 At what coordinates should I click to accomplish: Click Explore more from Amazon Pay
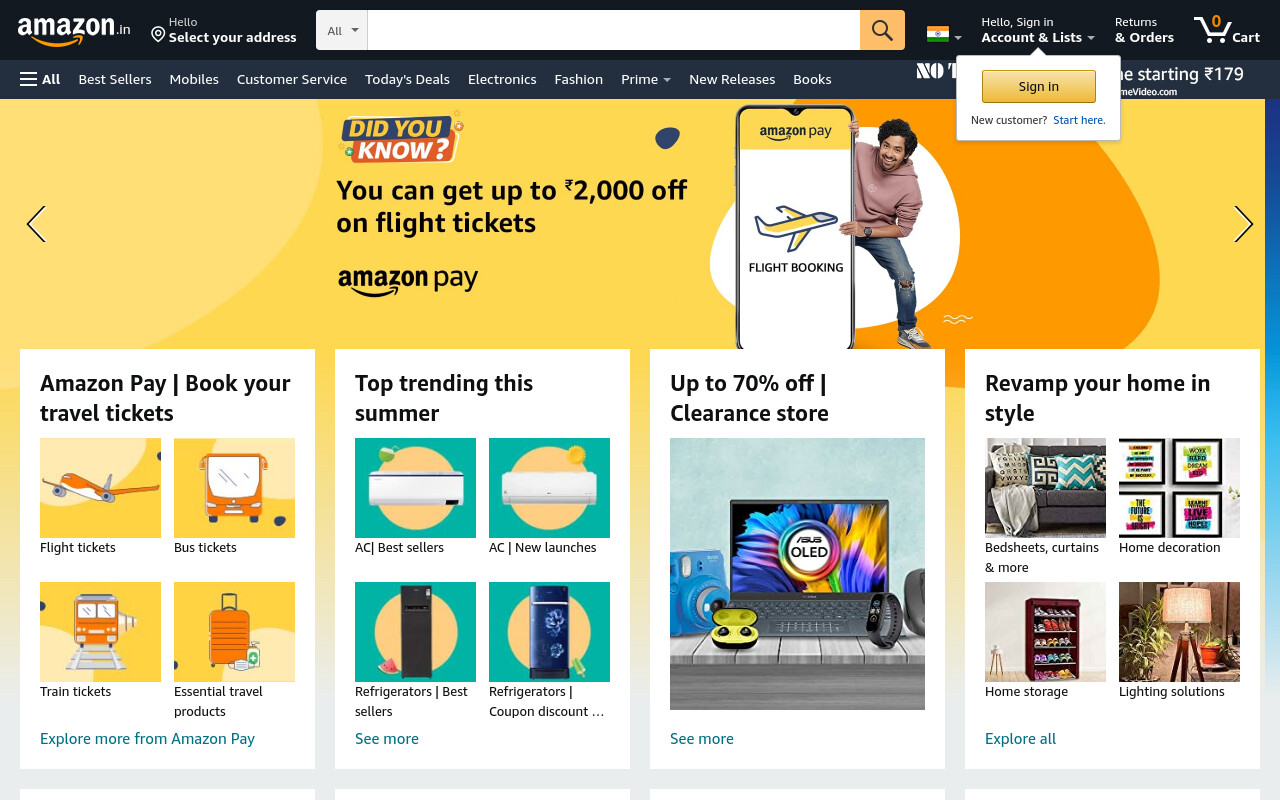coord(147,739)
